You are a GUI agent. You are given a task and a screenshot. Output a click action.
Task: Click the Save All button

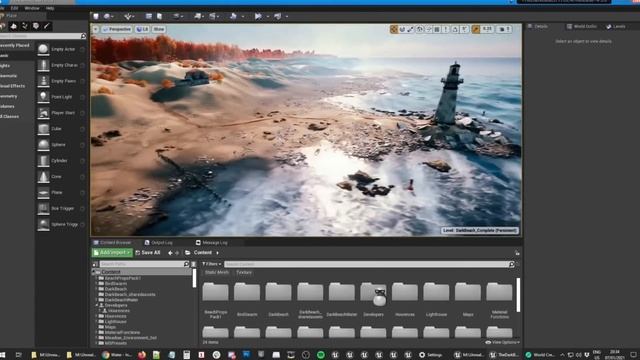148,253
